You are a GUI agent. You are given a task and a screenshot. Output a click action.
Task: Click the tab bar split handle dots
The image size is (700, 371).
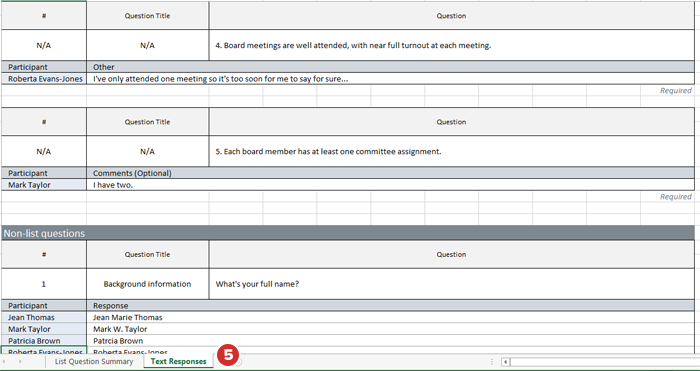(x=492, y=362)
